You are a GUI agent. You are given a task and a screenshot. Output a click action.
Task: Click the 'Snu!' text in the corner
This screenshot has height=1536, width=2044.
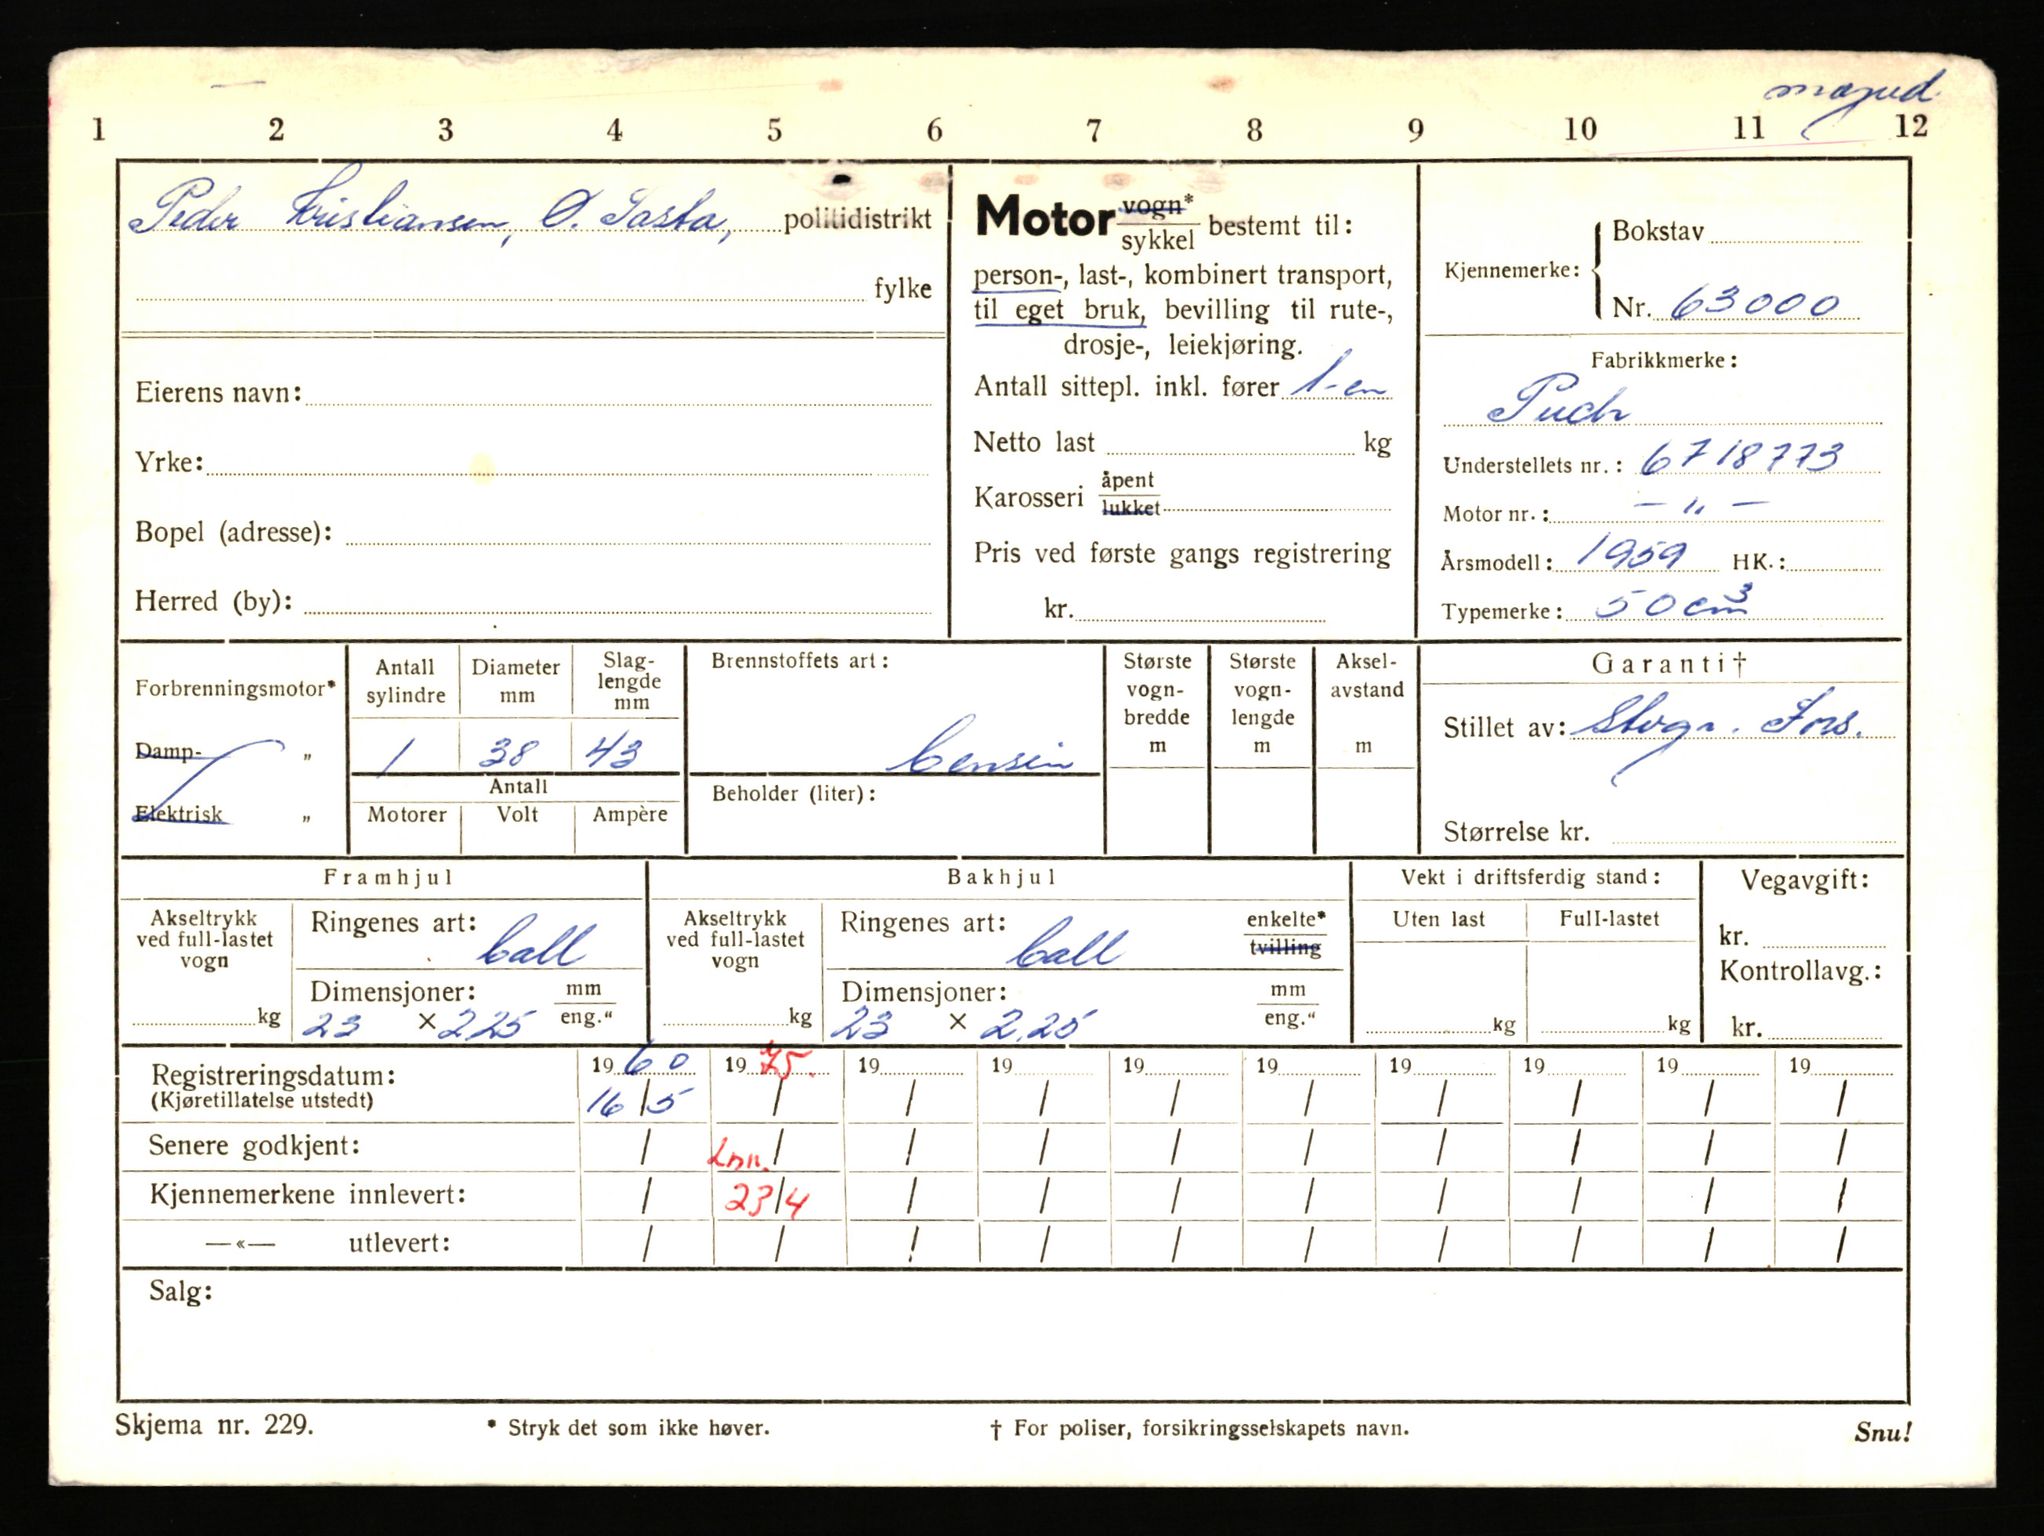(1883, 1432)
